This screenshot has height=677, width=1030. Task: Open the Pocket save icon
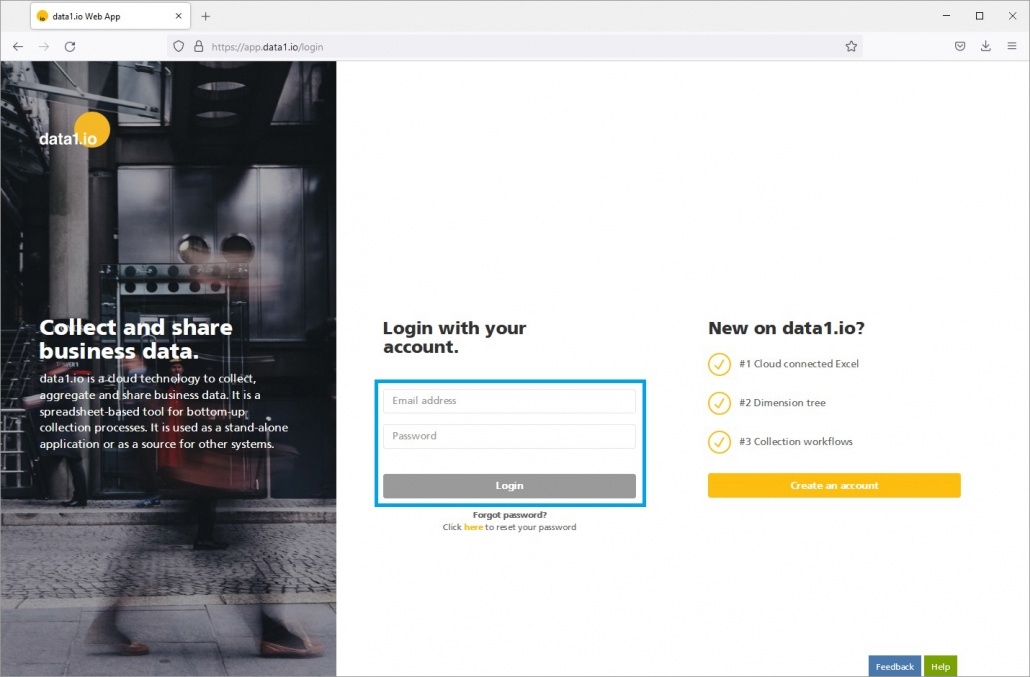pos(960,46)
